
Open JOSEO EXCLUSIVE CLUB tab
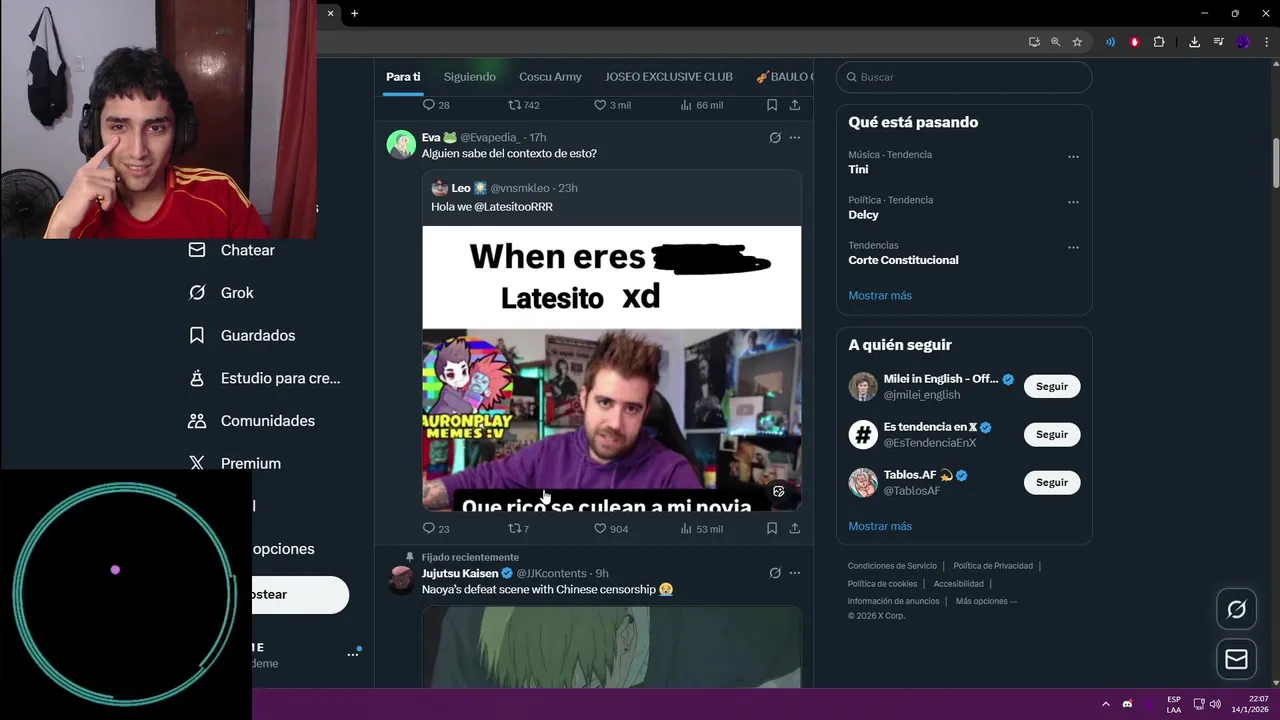pos(669,77)
